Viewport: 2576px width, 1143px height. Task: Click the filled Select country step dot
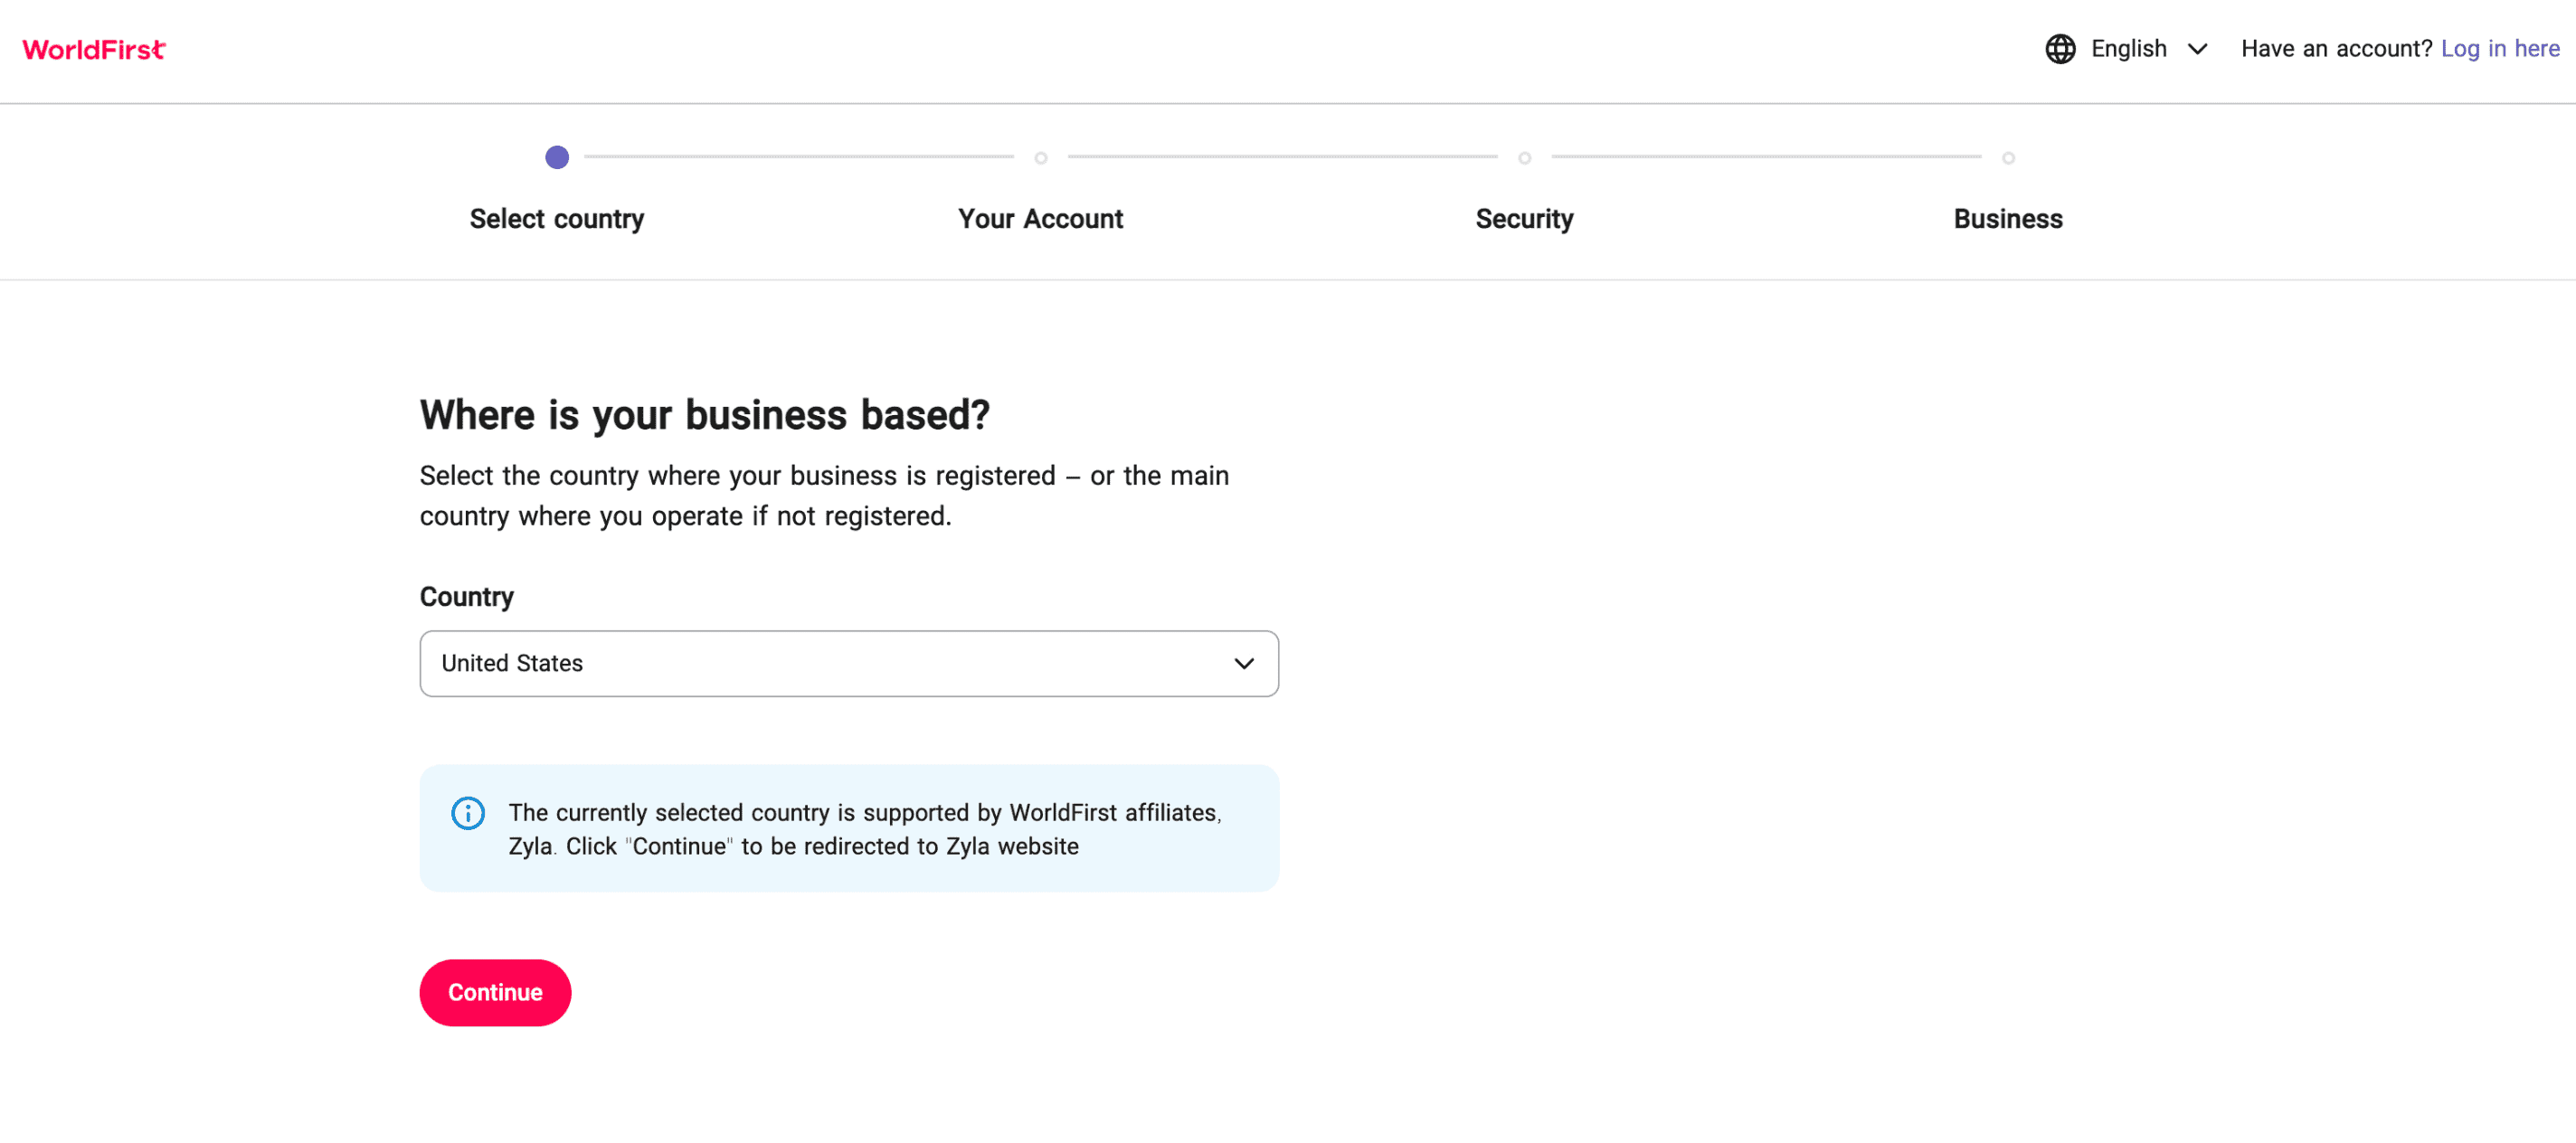point(556,157)
